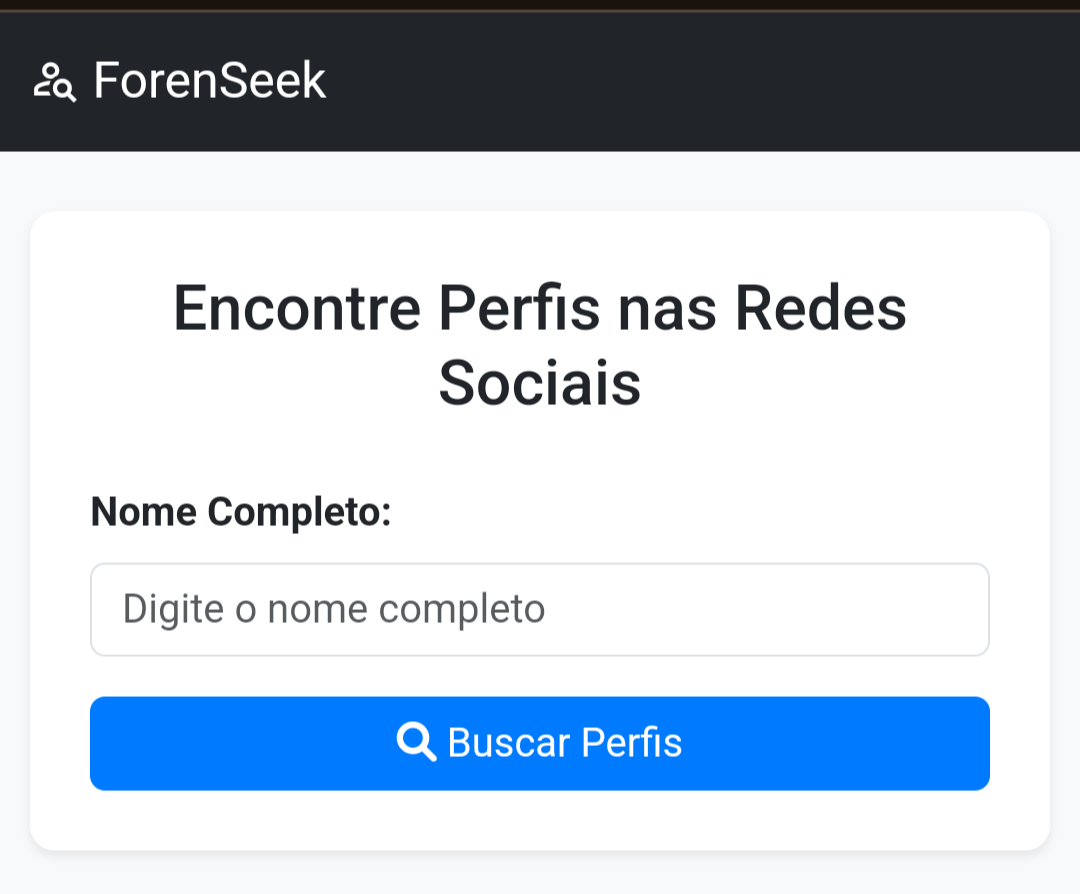Click the gray page background below the card
Screen dimensions: 1080x894
click(540, 874)
